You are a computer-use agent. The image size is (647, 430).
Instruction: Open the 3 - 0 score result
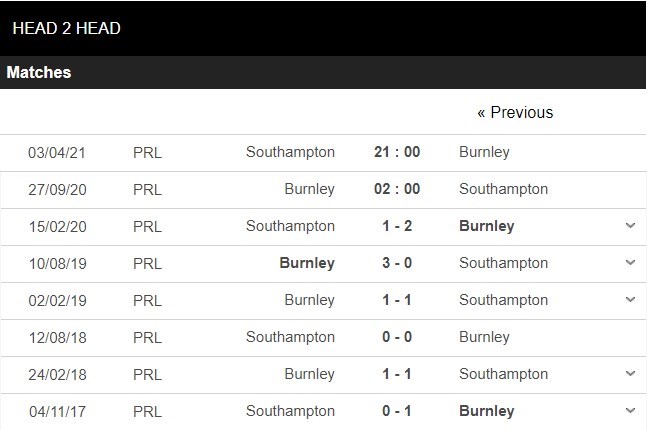tap(397, 263)
